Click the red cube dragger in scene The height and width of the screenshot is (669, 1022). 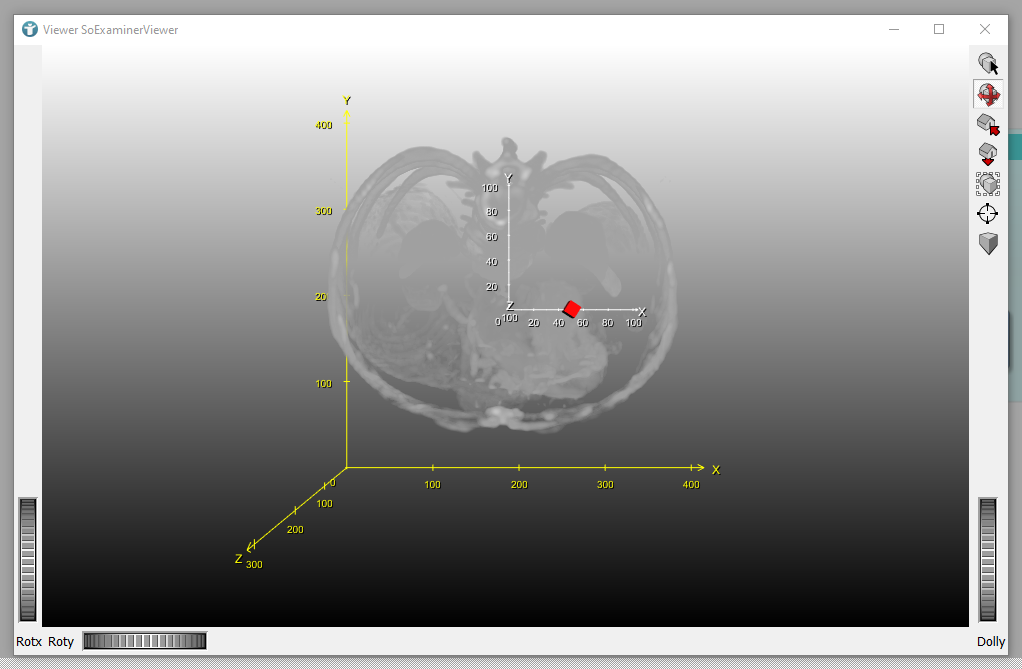pyautogui.click(x=572, y=309)
